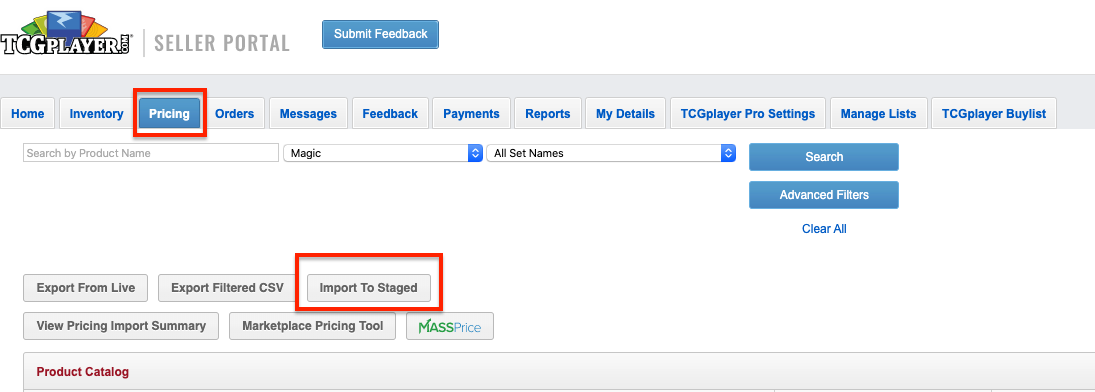Image resolution: width=1095 pixels, height=392 pixels.
Task: Open the Feedback tab
Action: point(390,114)
